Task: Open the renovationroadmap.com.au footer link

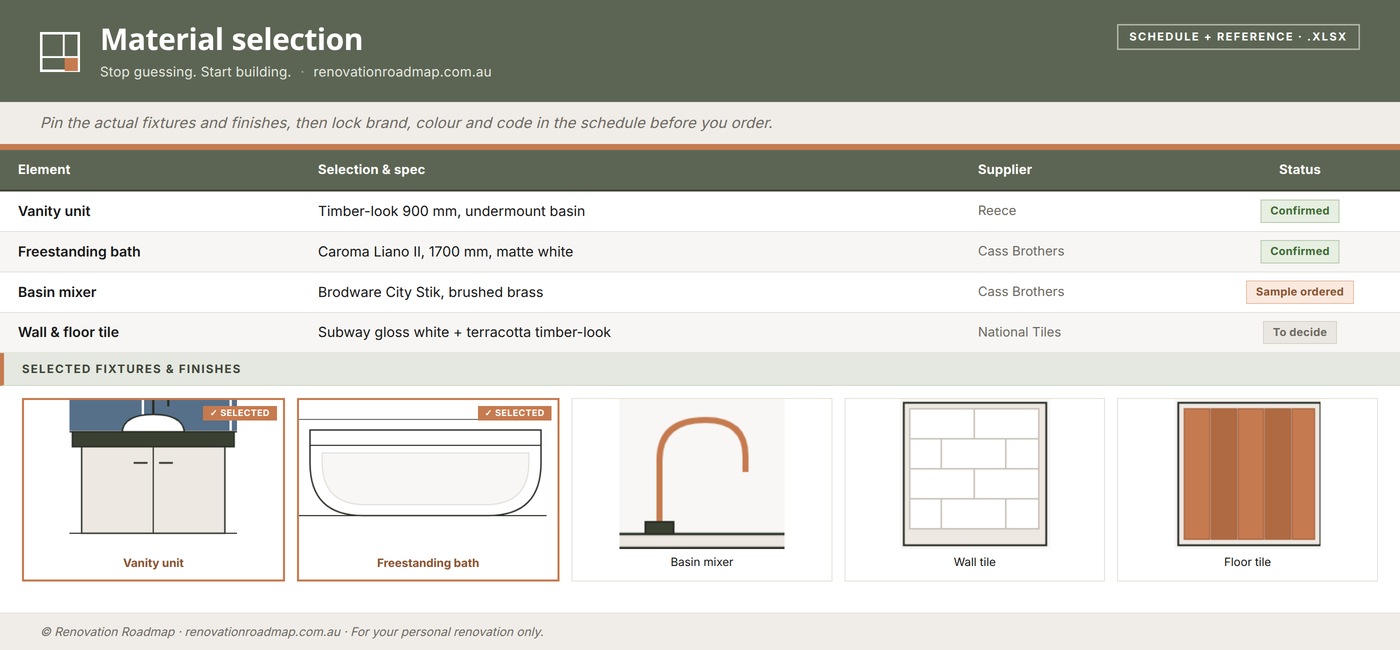Action: [x=263, y=632]
